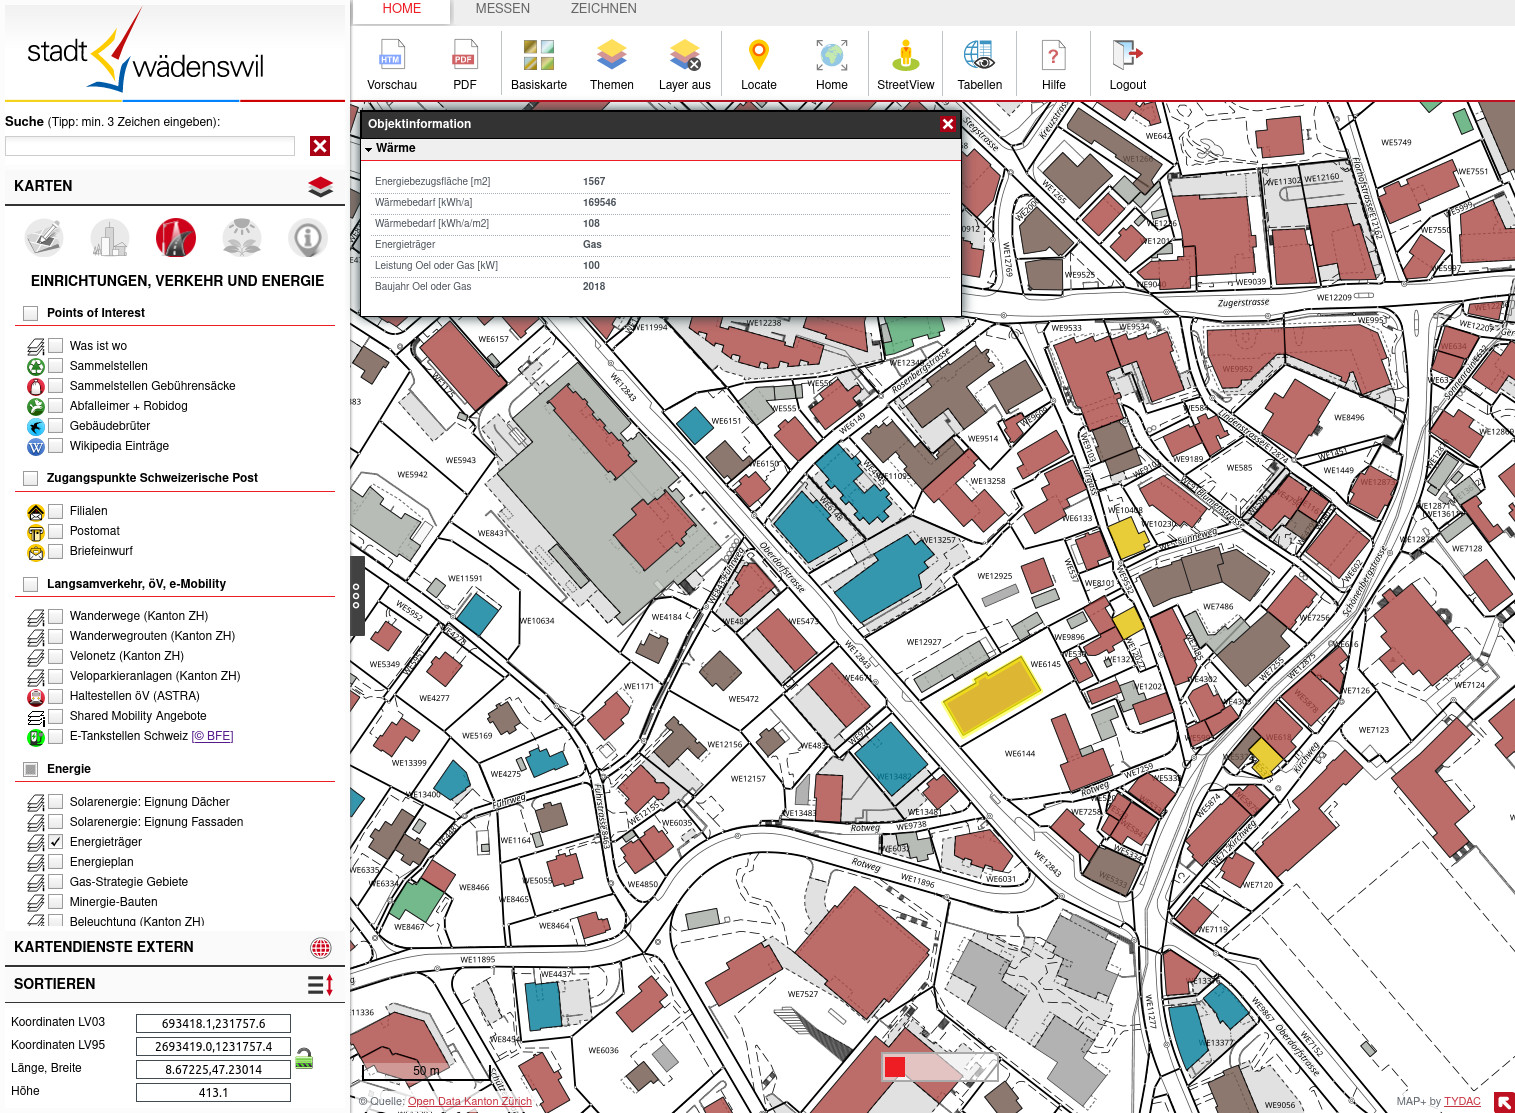Click the SORTIEREN sort icon
This screenshot has width=1515, height=1113.
(x=320, y=985)
